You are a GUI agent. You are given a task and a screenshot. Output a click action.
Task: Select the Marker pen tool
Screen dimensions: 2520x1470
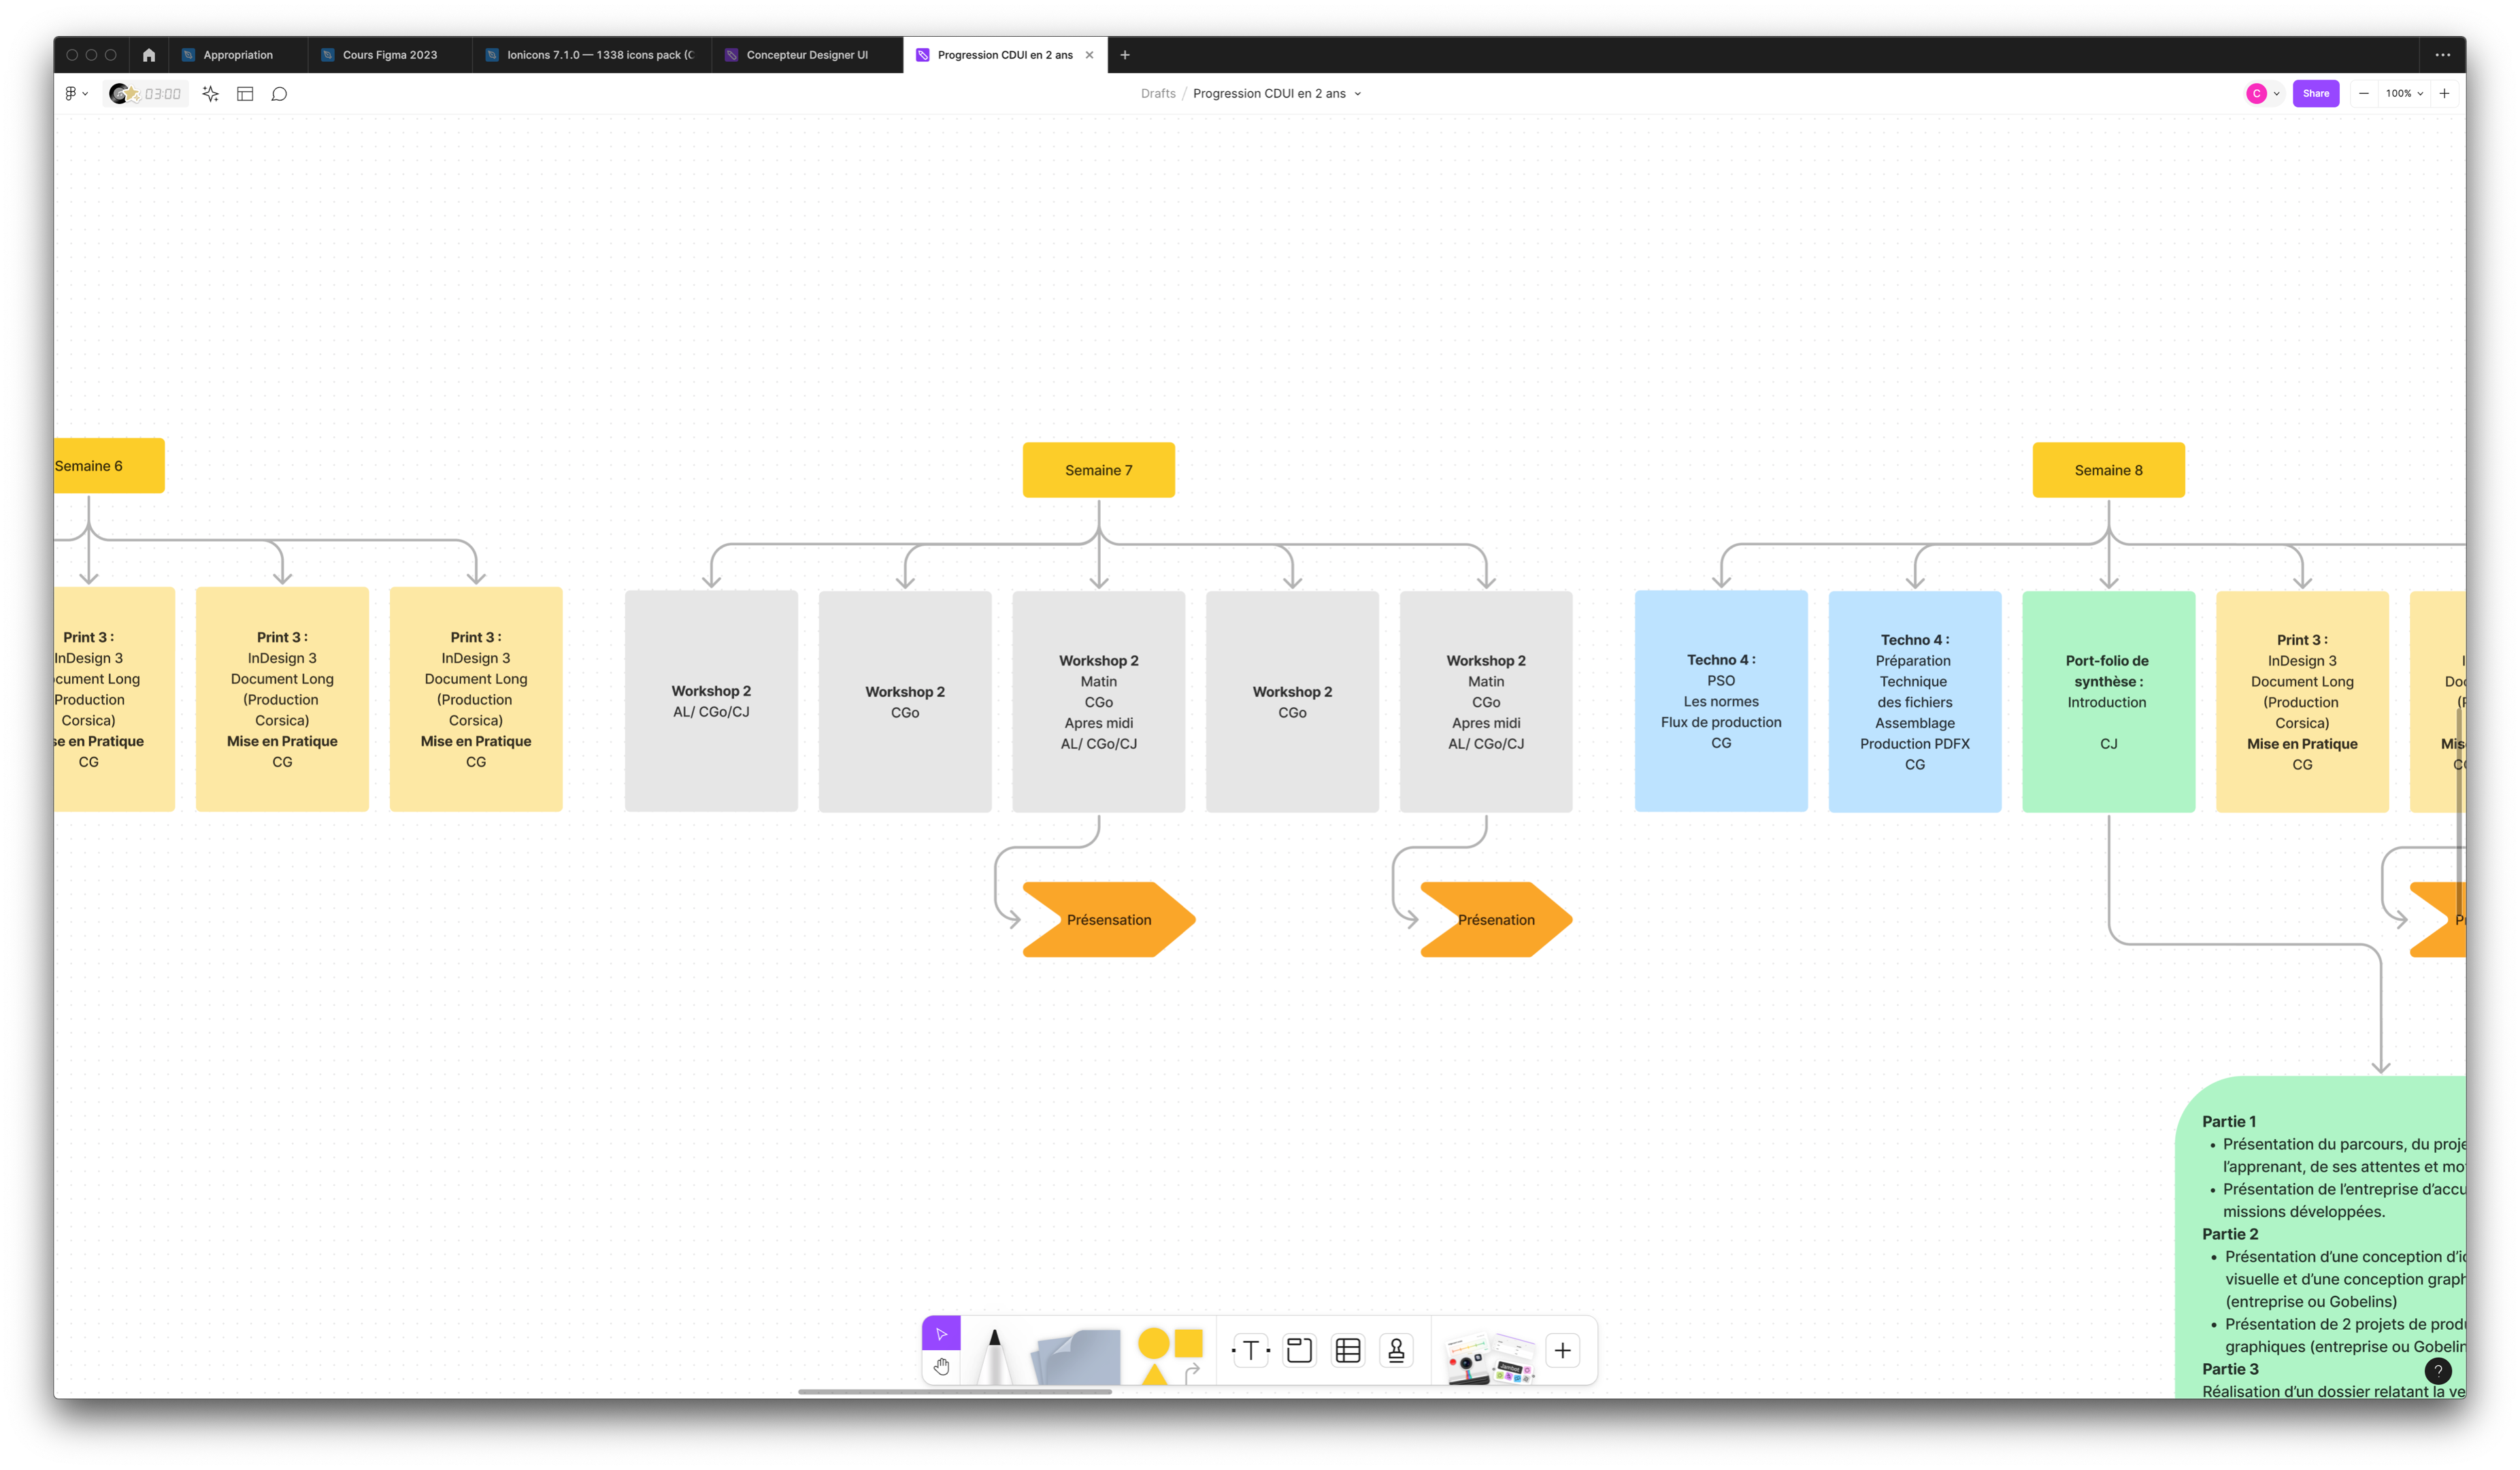coord(993,1355)
